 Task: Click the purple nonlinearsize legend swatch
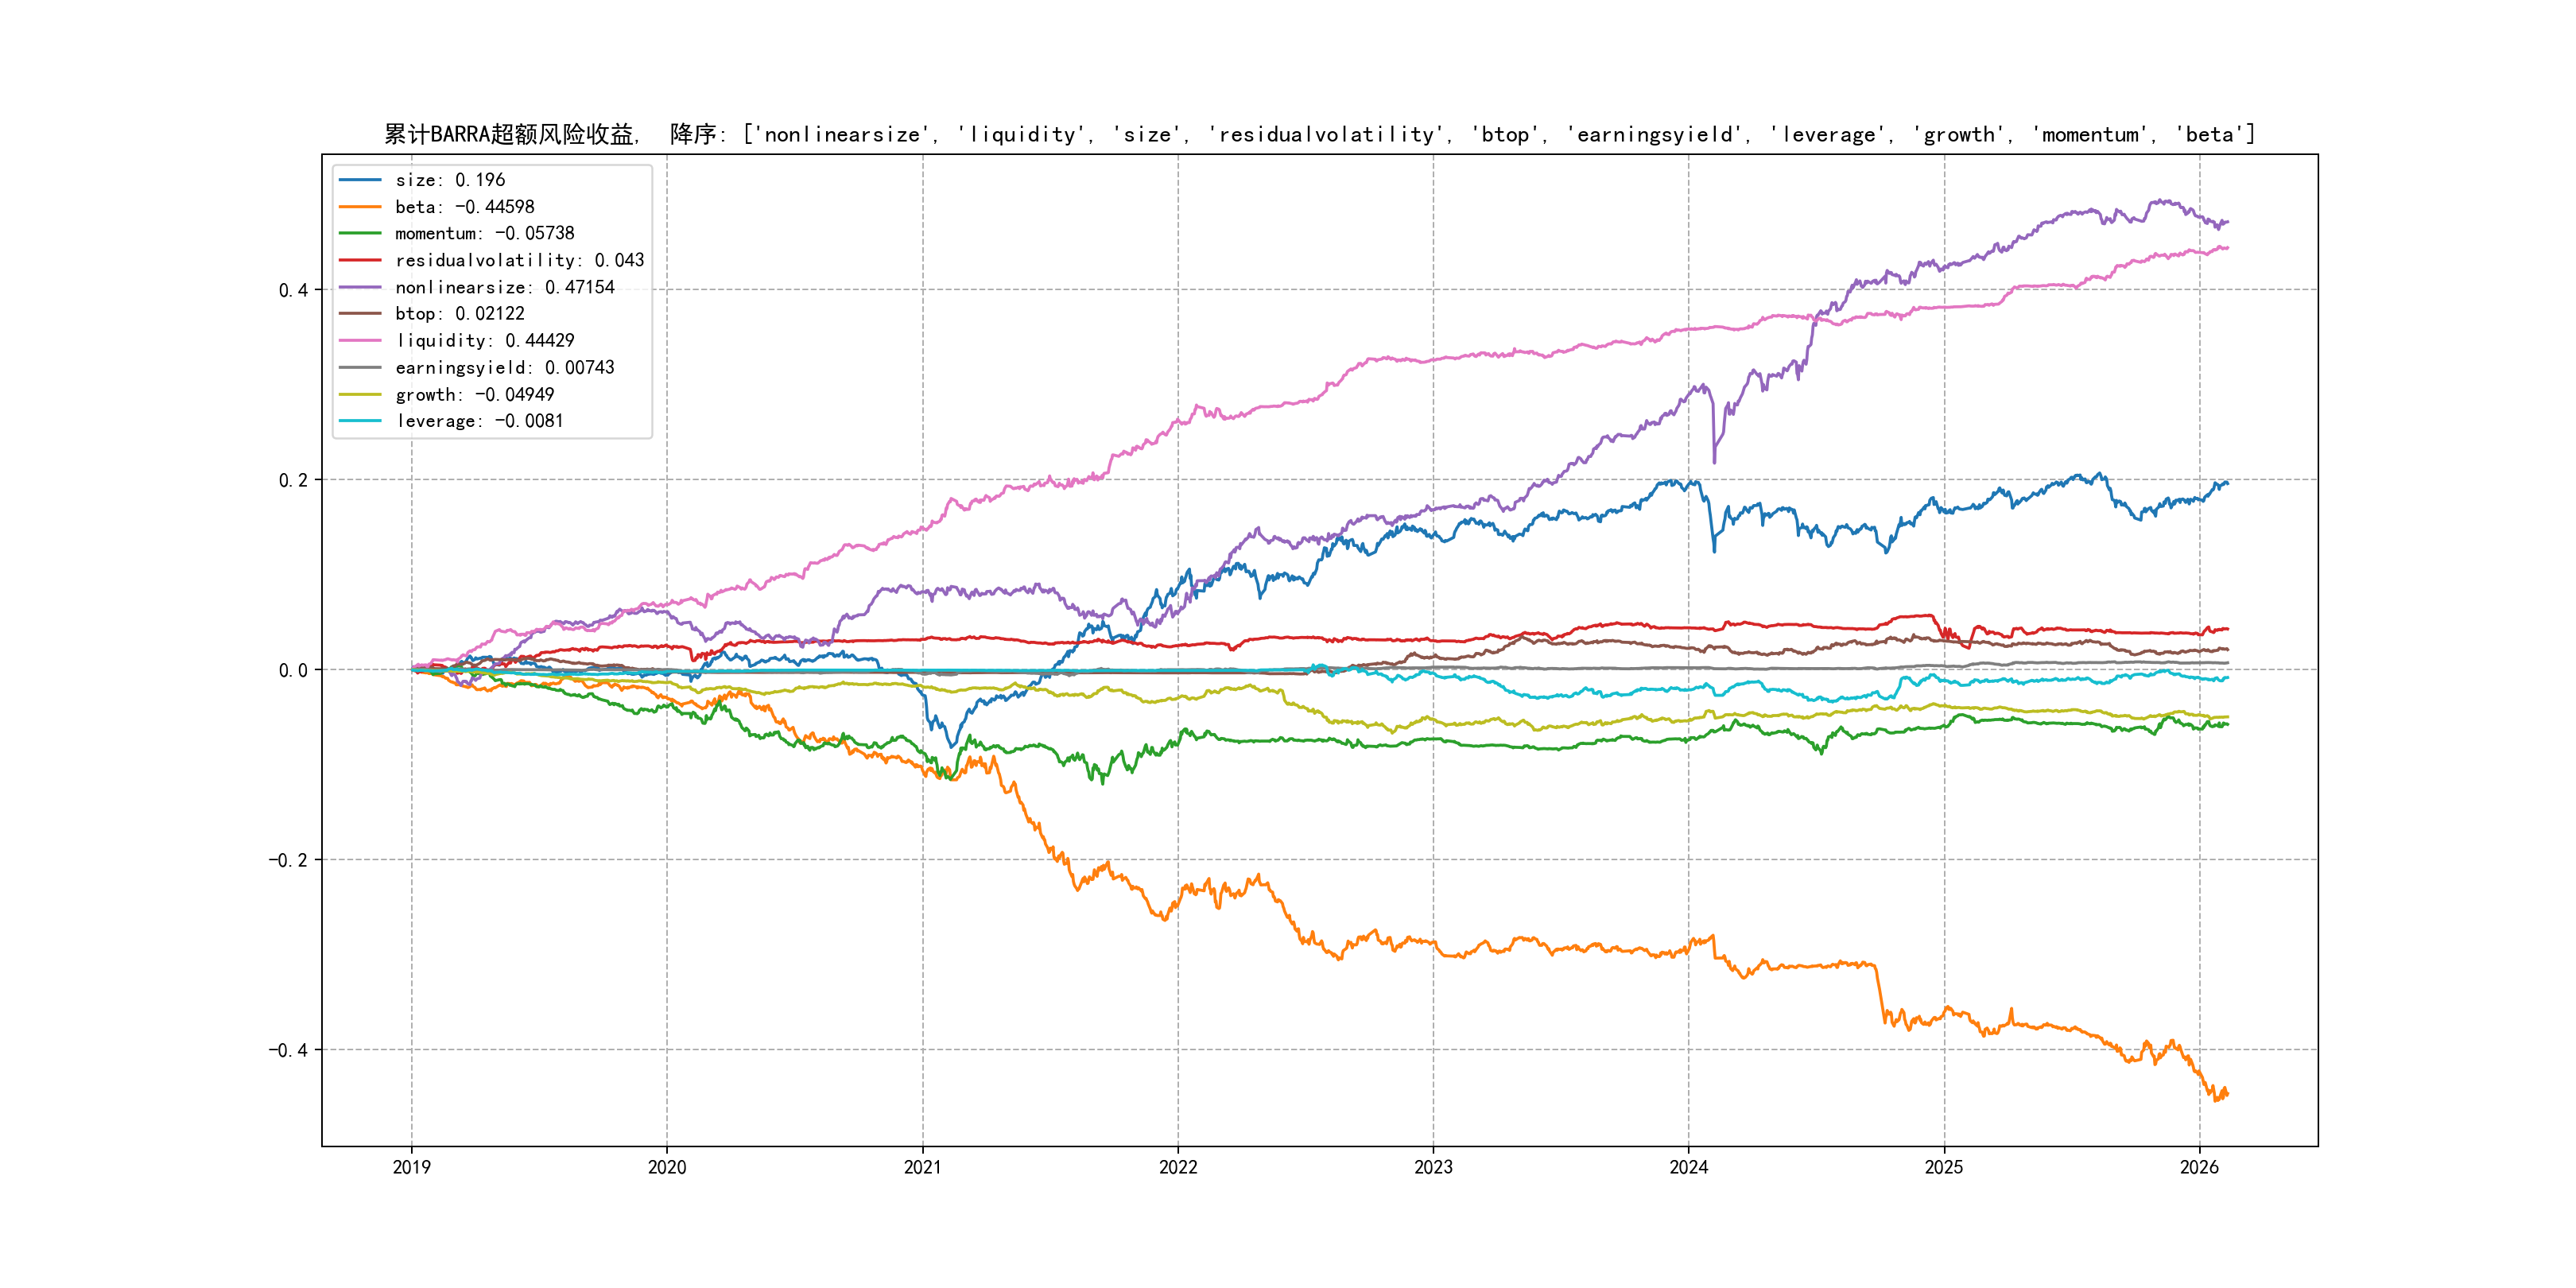360,287
